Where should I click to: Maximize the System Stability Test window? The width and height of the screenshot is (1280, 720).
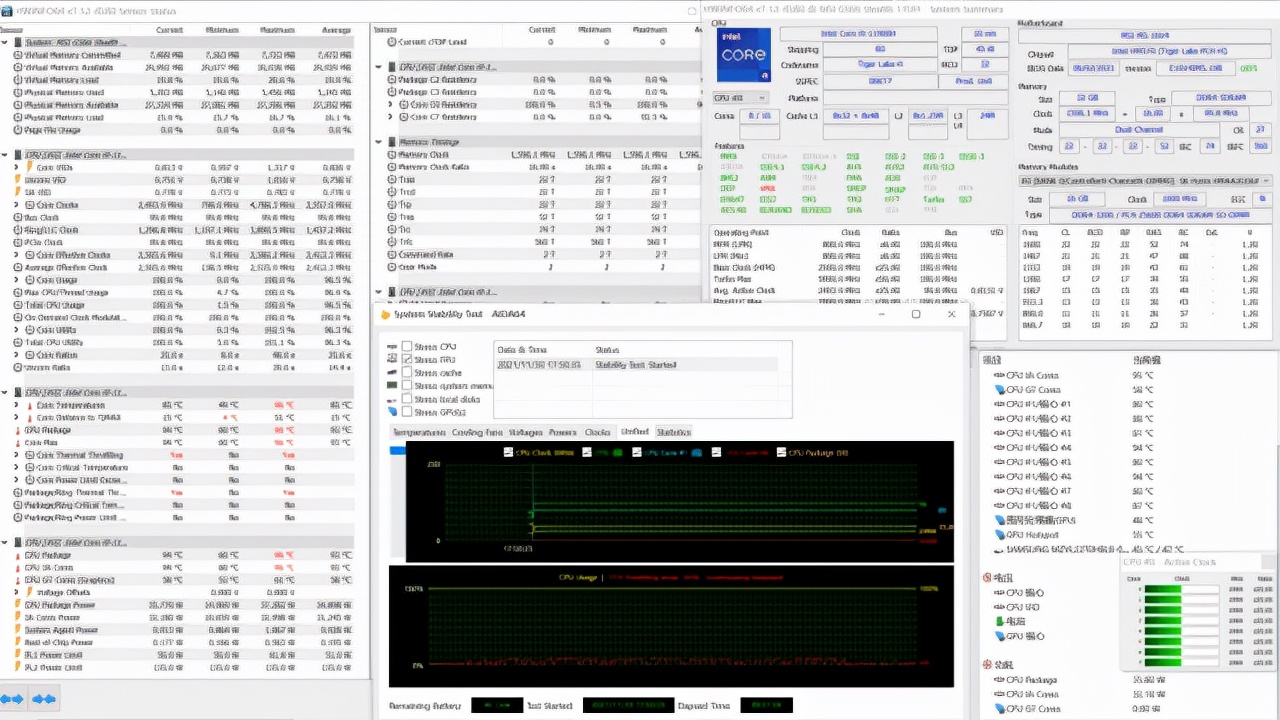pos(915,314)
